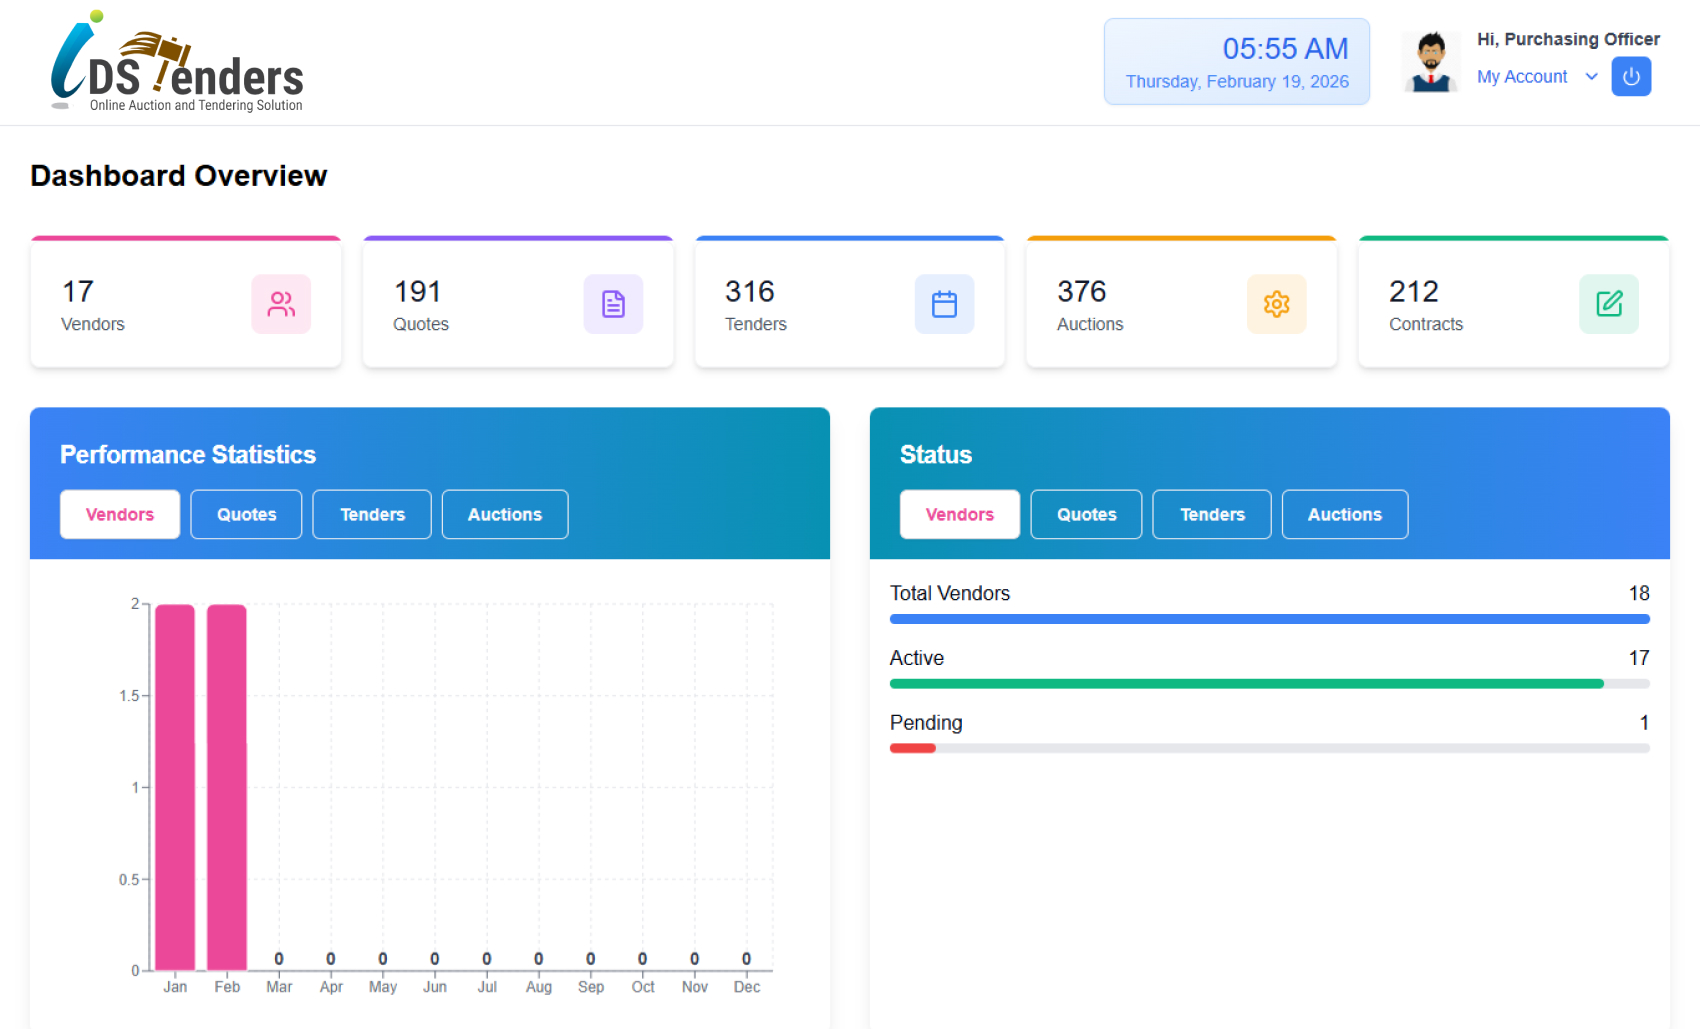This screenshot has height=1029, width=1700.
Task: Select Quotes tab in Status panel
Action: click(x=1086, y=514)
